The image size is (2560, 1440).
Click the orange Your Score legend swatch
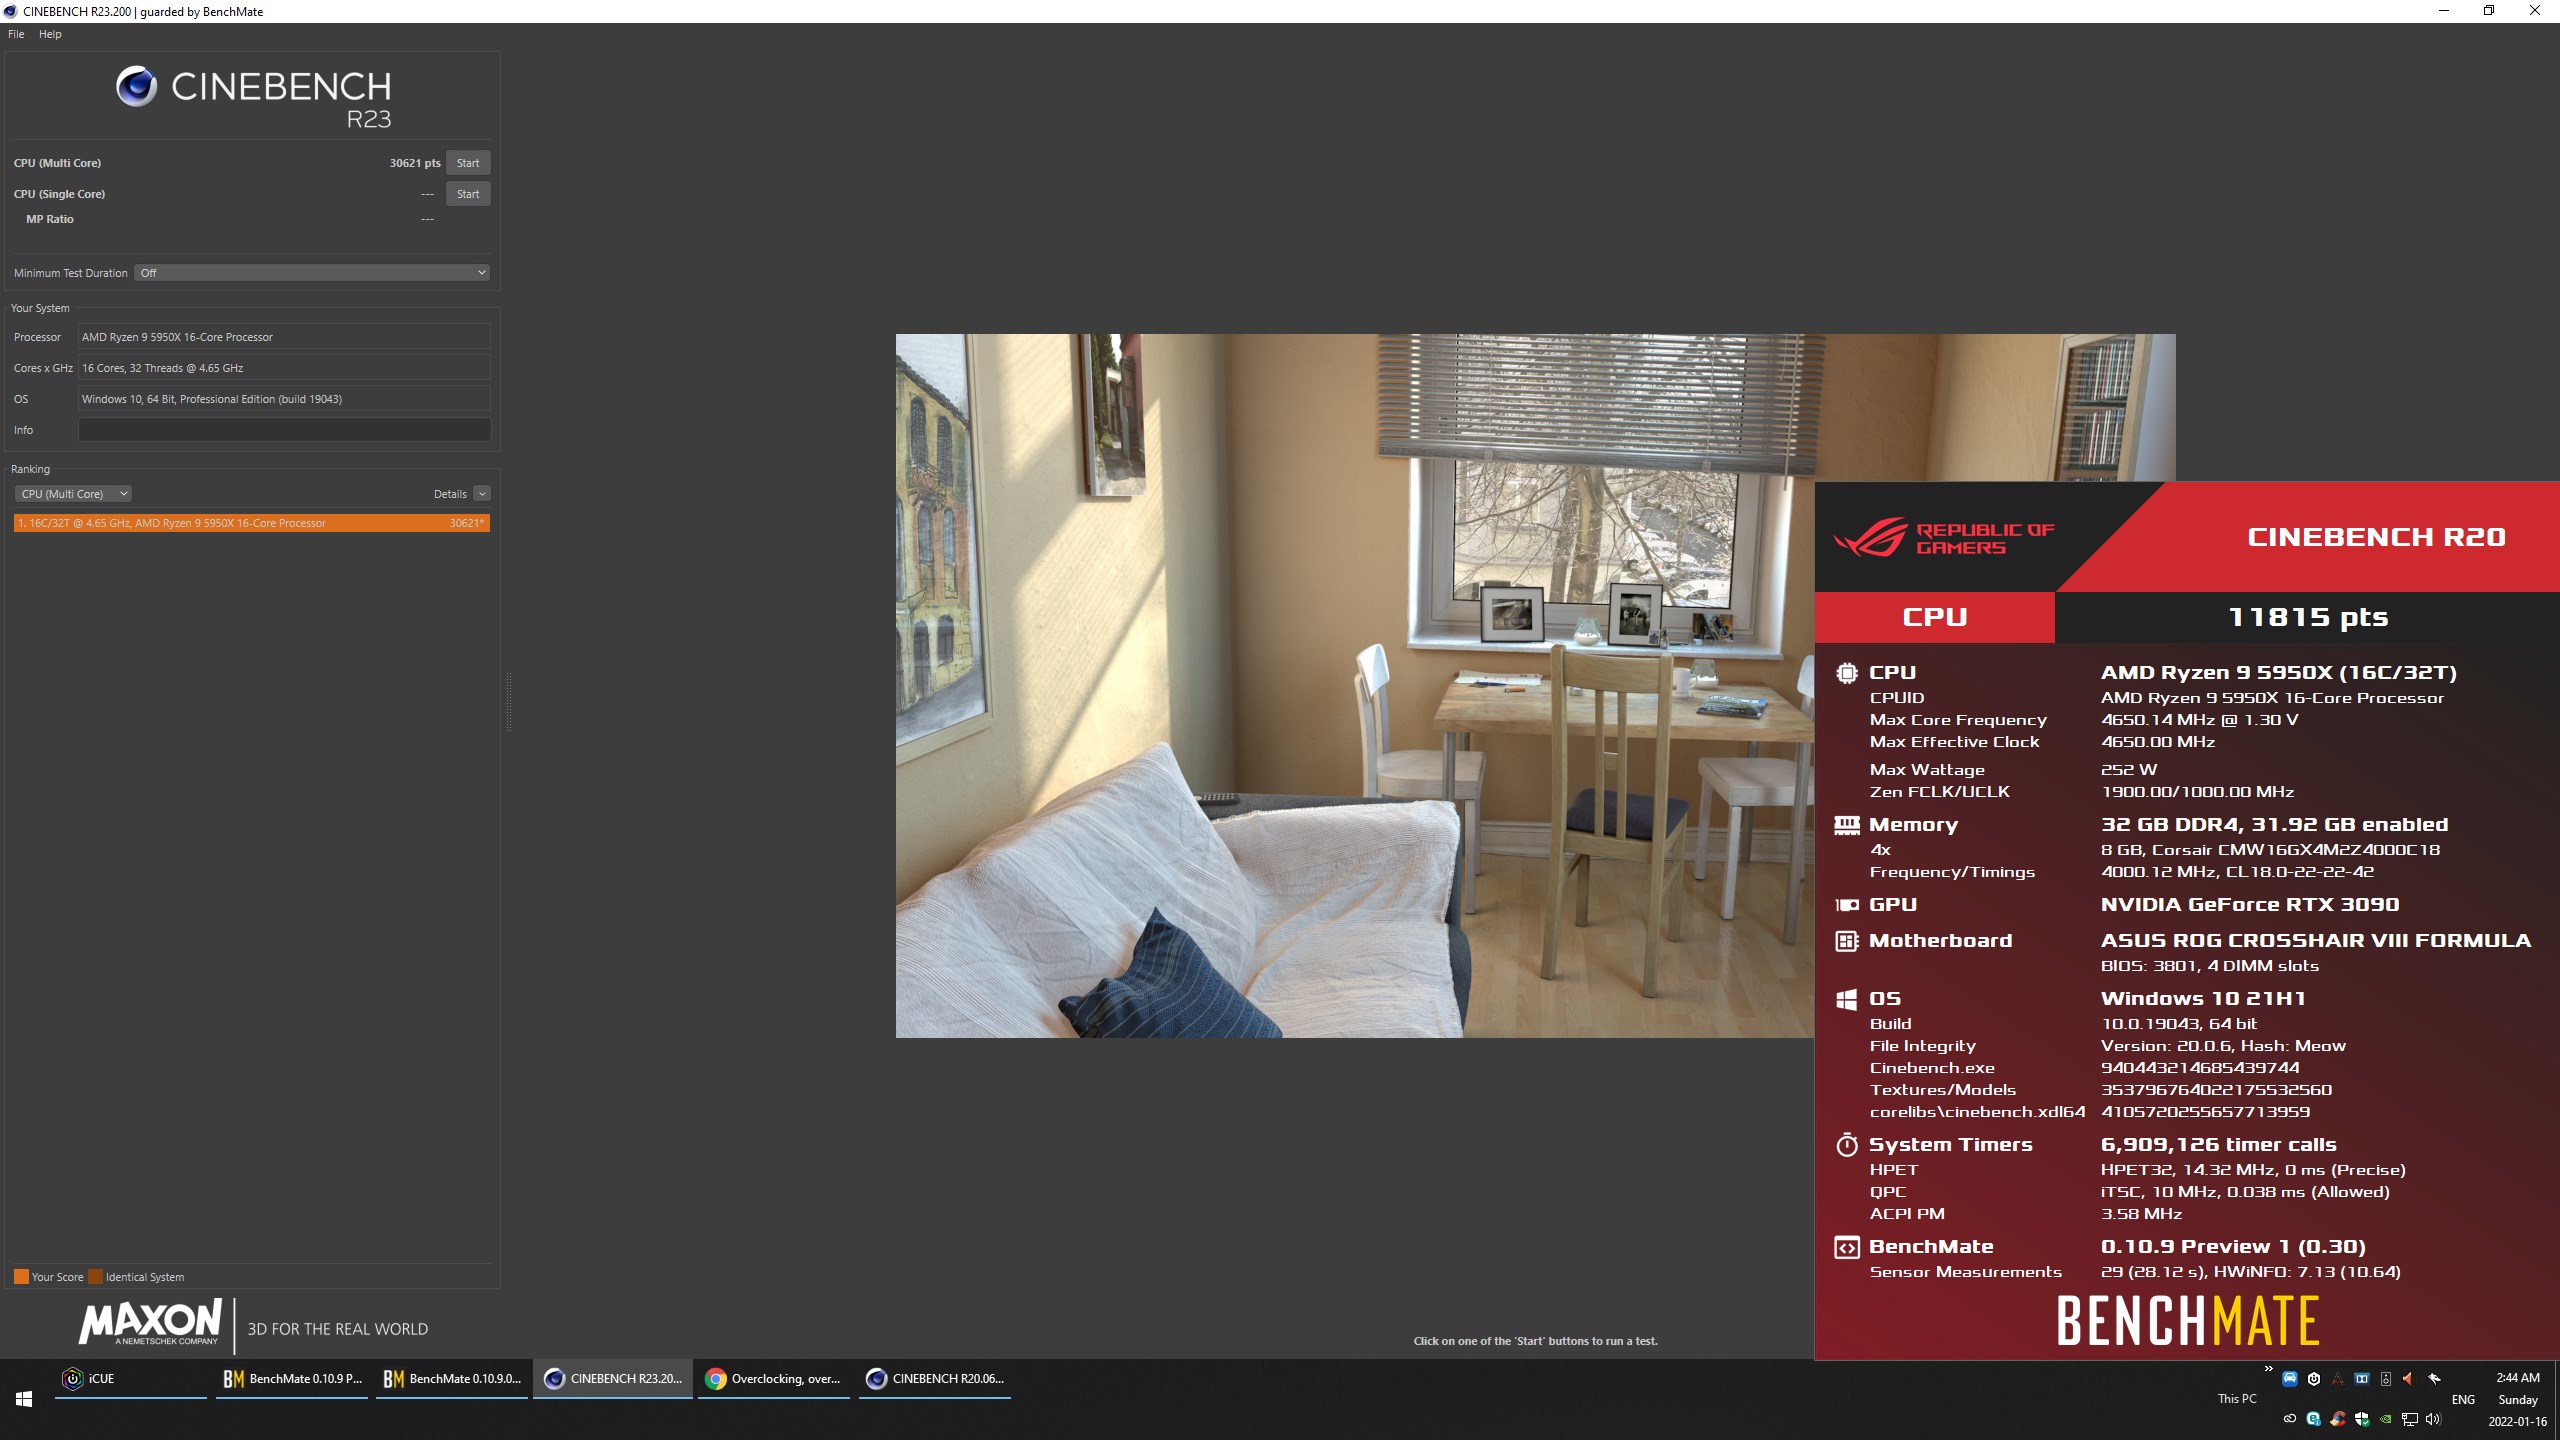click(21, 1277)
